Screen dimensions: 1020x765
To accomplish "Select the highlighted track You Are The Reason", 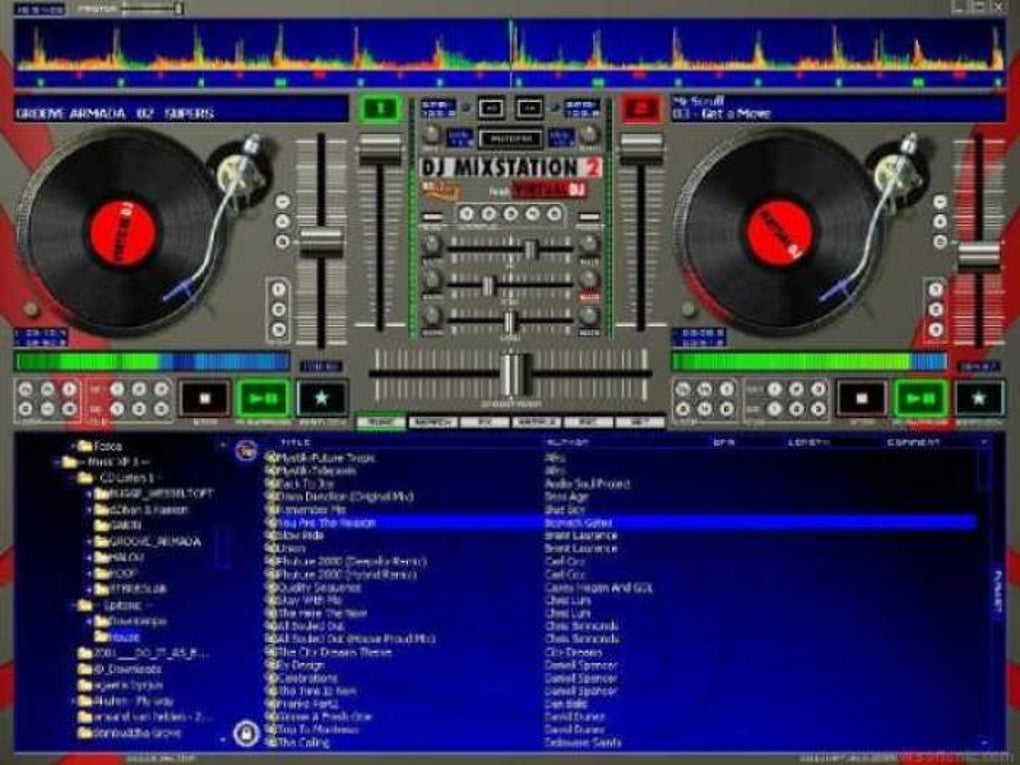I will coord(621,522).
